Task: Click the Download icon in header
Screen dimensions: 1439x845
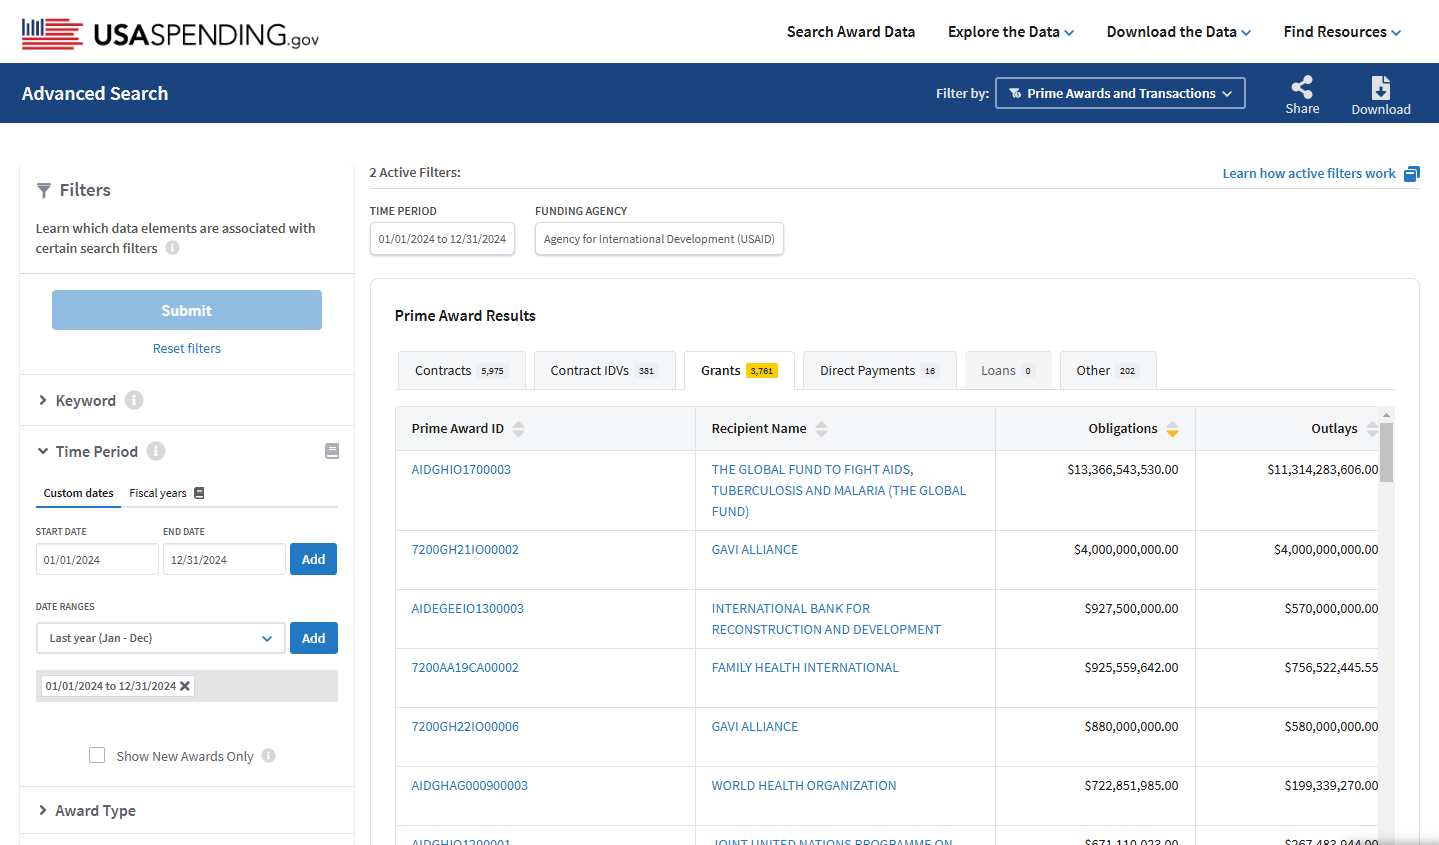Action: coord(1380,88)
